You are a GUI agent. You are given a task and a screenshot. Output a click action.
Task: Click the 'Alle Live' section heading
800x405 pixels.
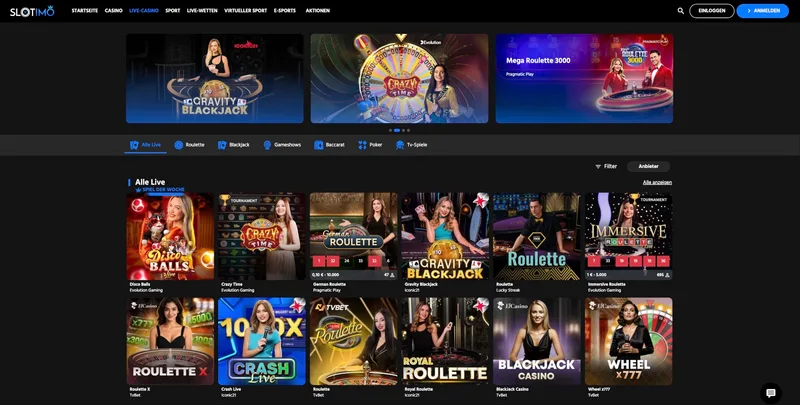[150, 182]
